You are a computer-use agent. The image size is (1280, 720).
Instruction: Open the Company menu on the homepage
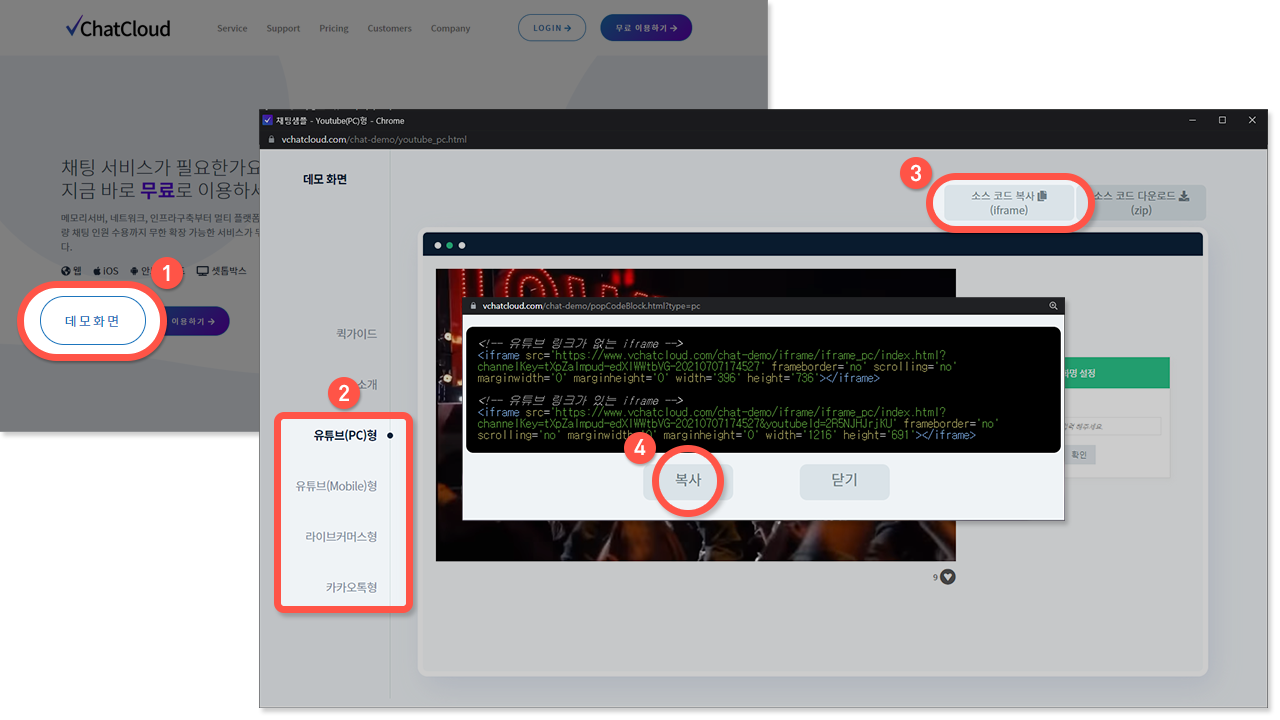pyautogui.click(x=450, y=28)
